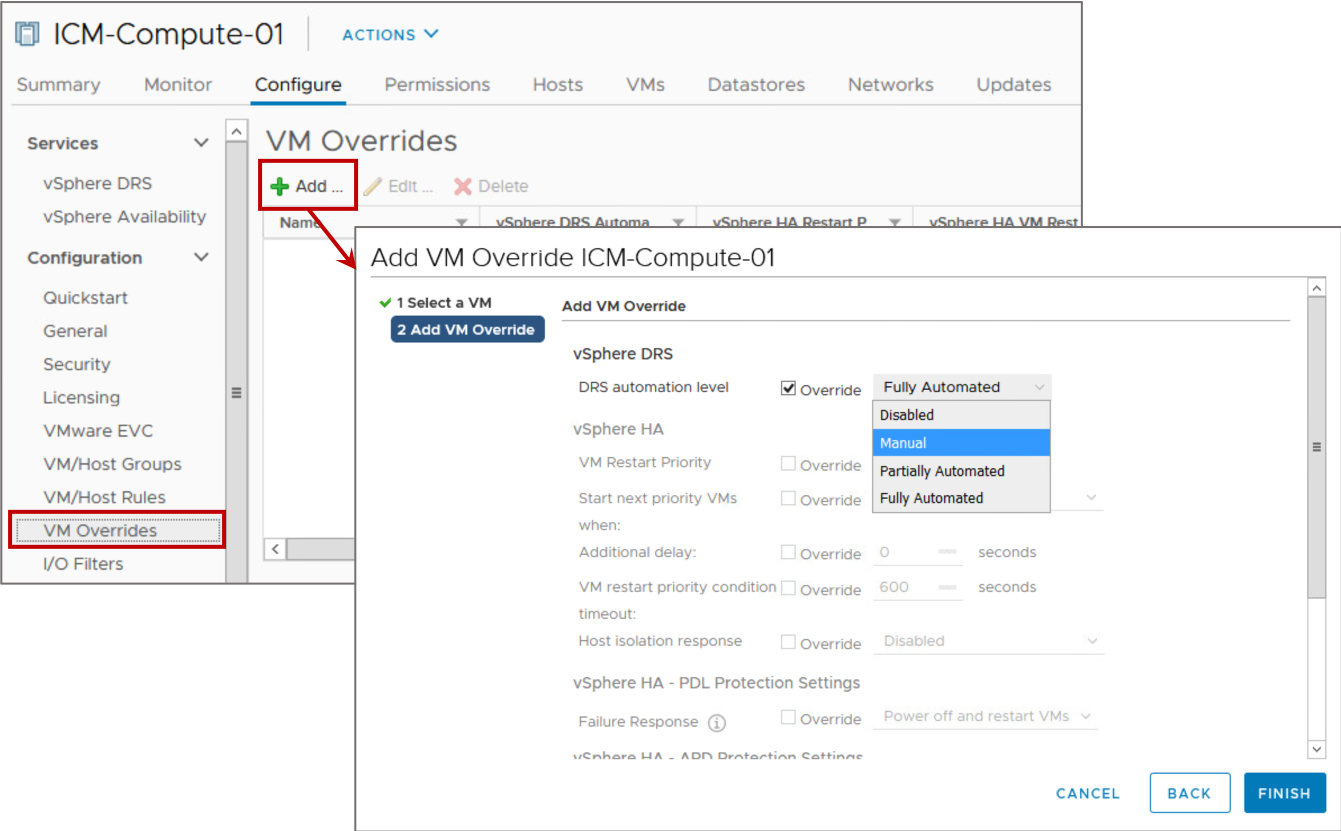Open I/O Filters in the sidebar
The height and width of the screenshot is (831, 1341).
(x=84, y=563)
